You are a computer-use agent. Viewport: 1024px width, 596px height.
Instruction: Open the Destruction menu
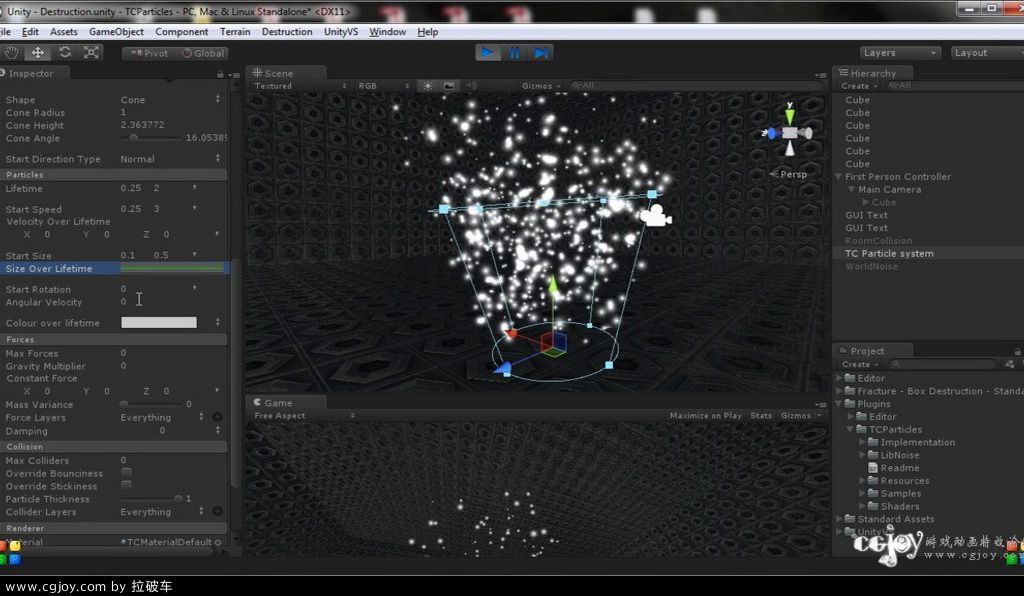(x=287, y=31)
